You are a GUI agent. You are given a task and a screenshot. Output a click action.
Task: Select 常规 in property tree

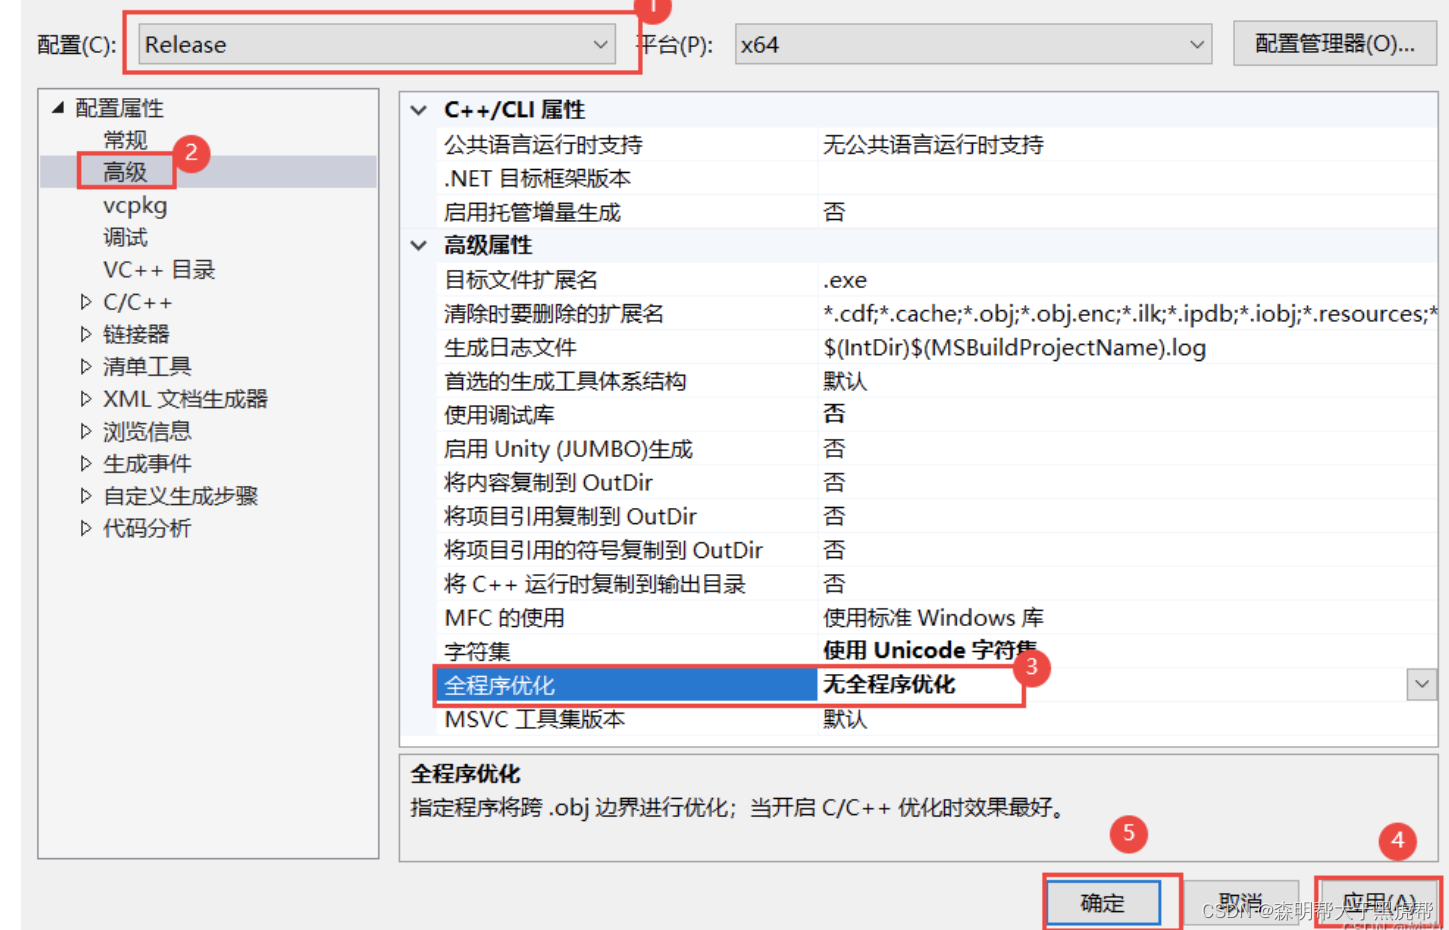(125, 140)
